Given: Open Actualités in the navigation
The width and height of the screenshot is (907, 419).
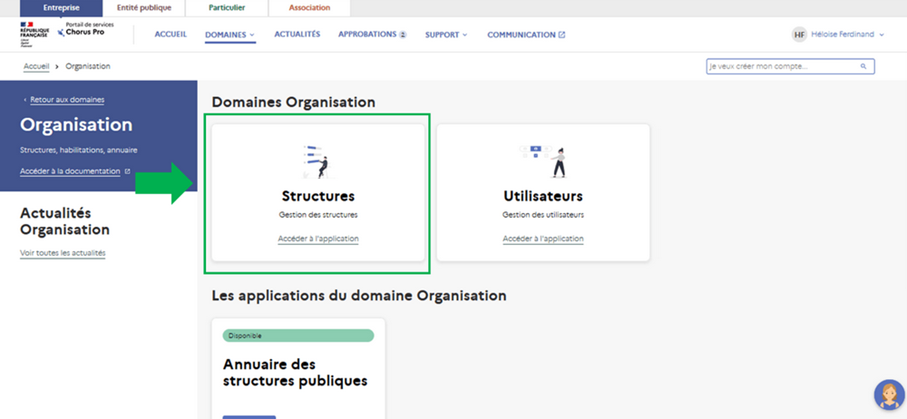Looking at the screenshot, I should pos(297,34).
